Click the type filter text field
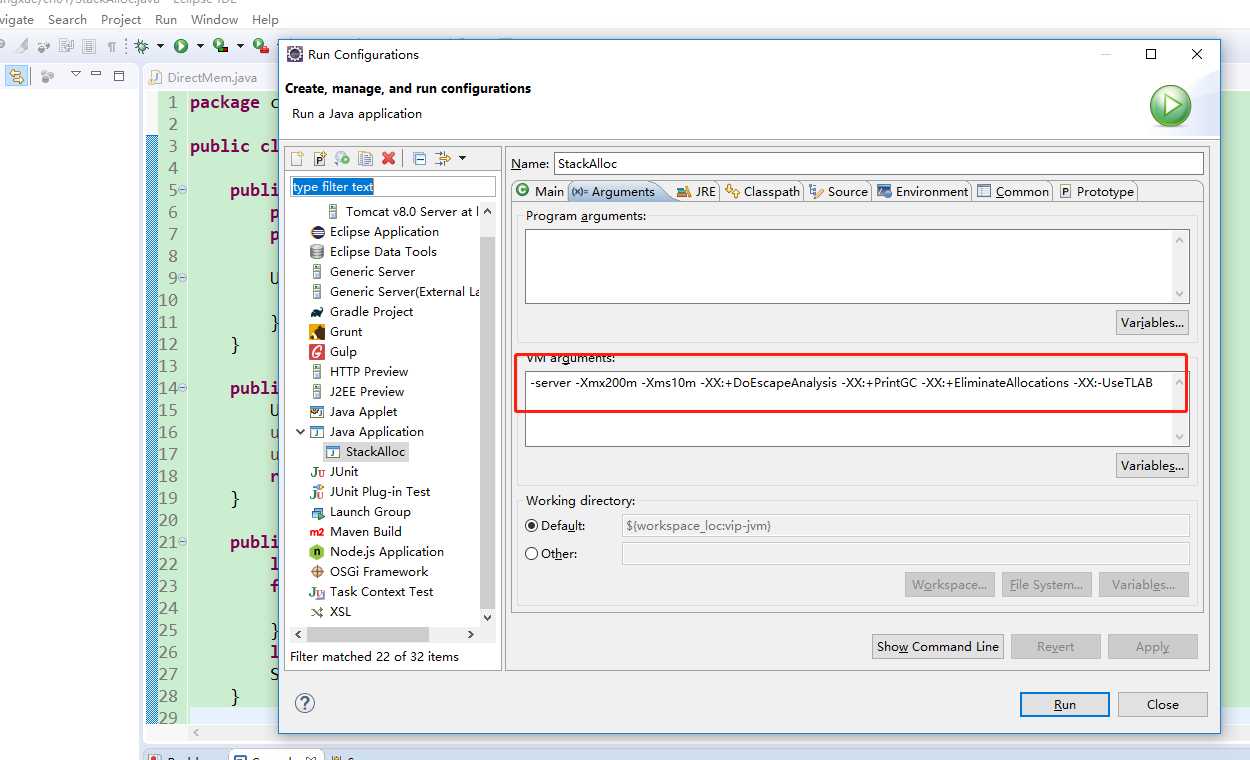The image size is (1250, 760). pos(393,187)
